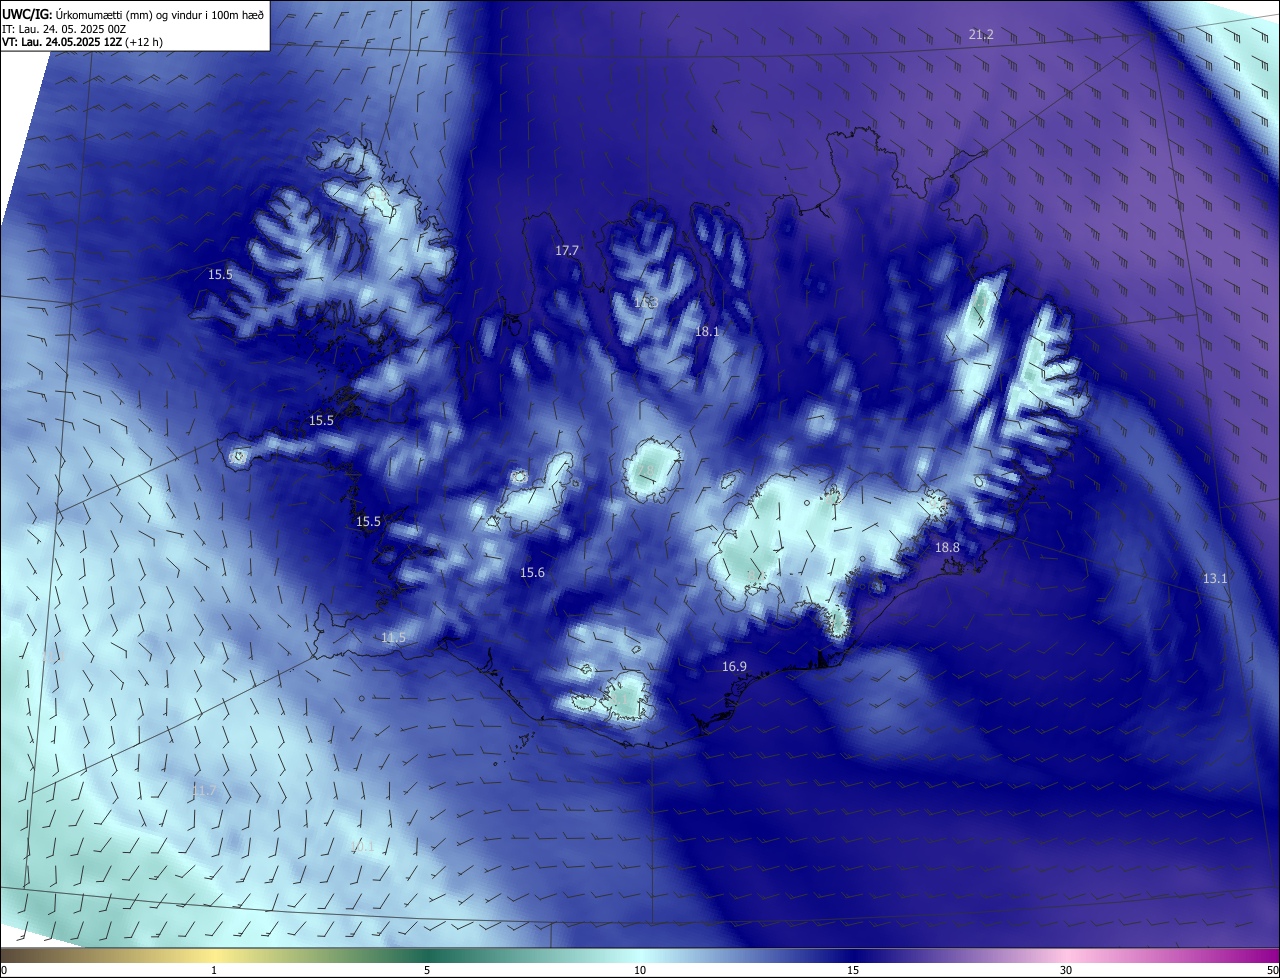The image size is (1280, 978).
Task: Click the 1 tick label on the color scale
Action: (214, 970)
